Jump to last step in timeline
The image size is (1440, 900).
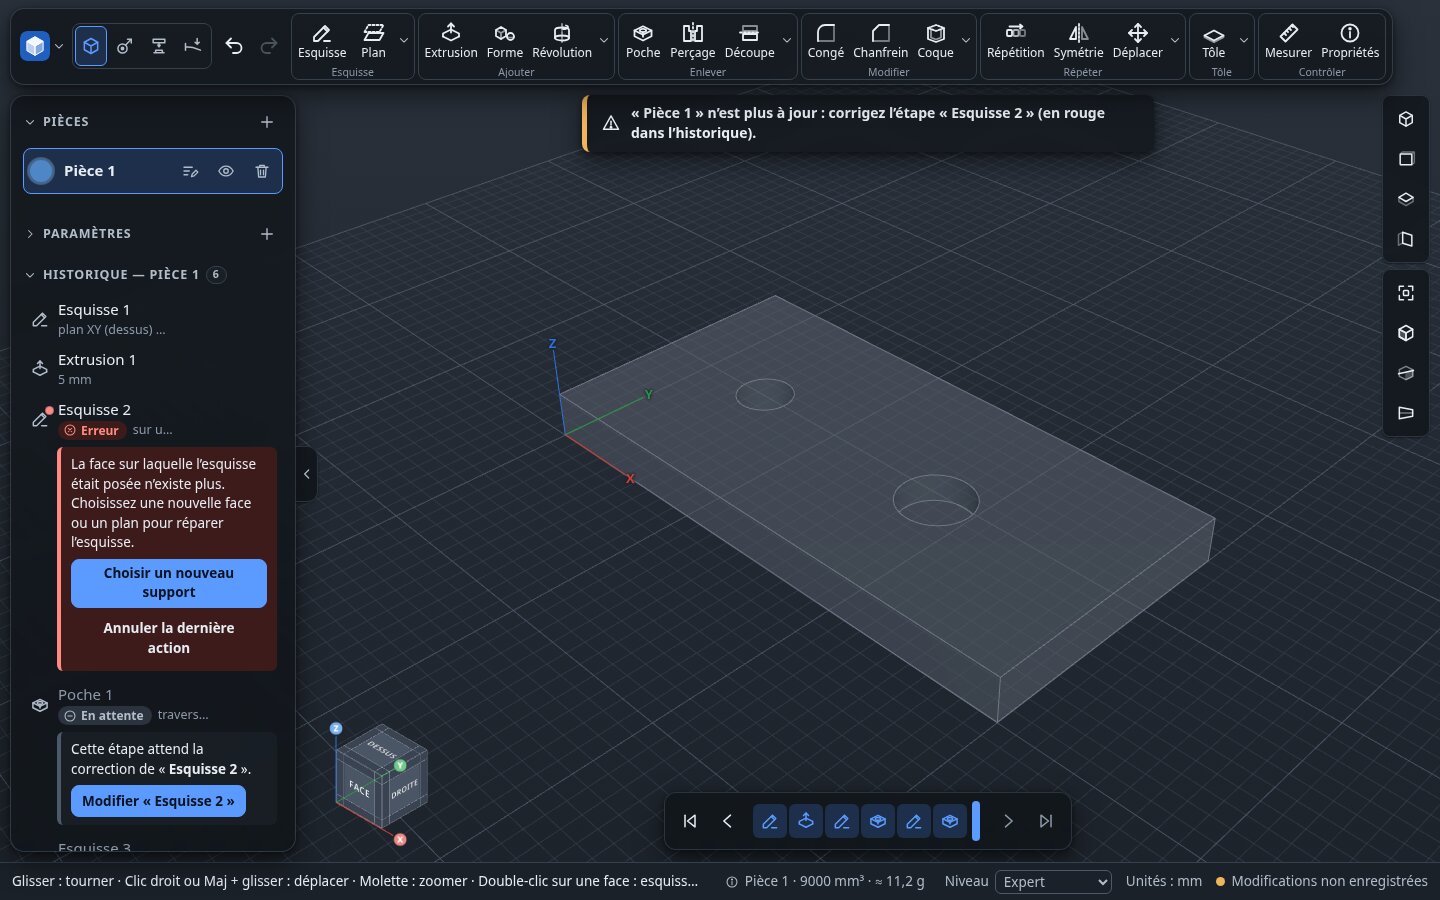[1046, 821]
